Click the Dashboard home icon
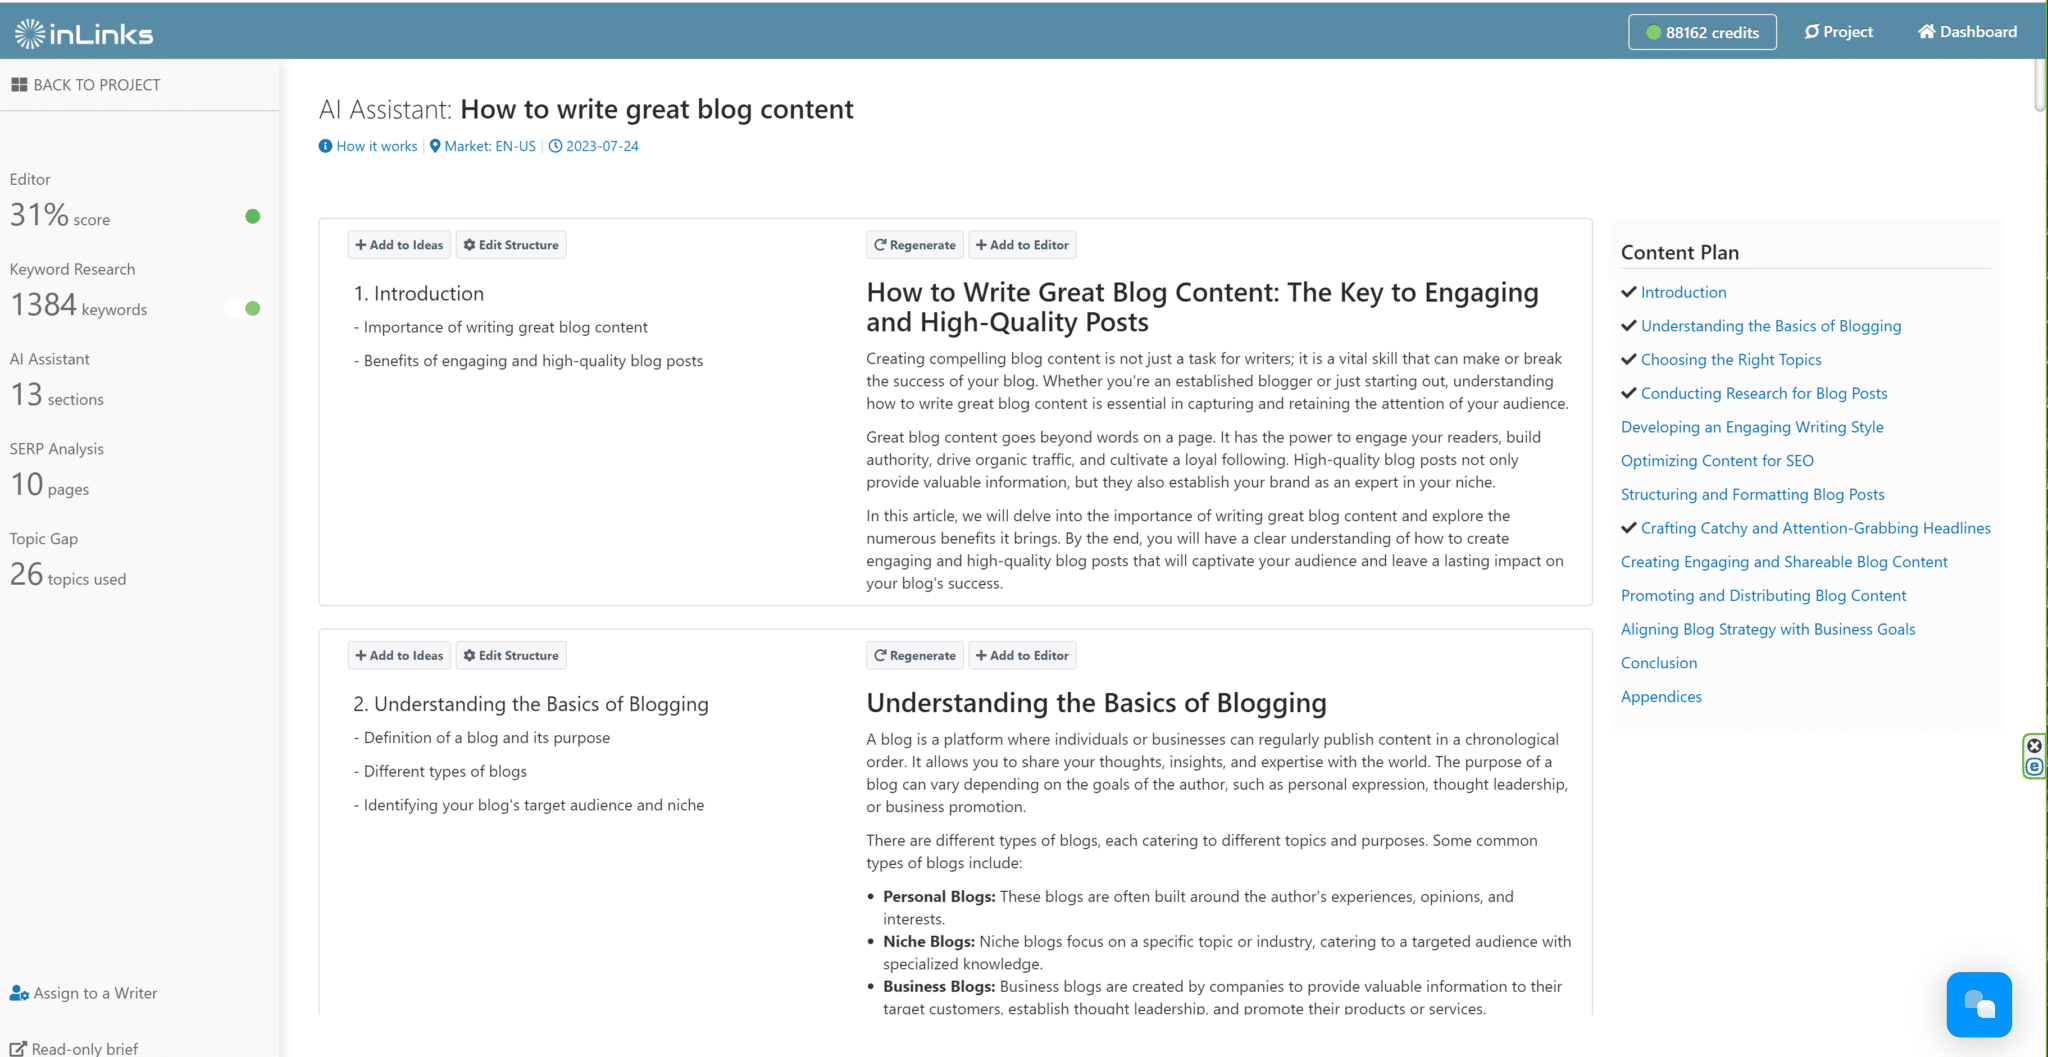The width and height of the screenshot is (2048, 1057). click(x=1926, y=32)
